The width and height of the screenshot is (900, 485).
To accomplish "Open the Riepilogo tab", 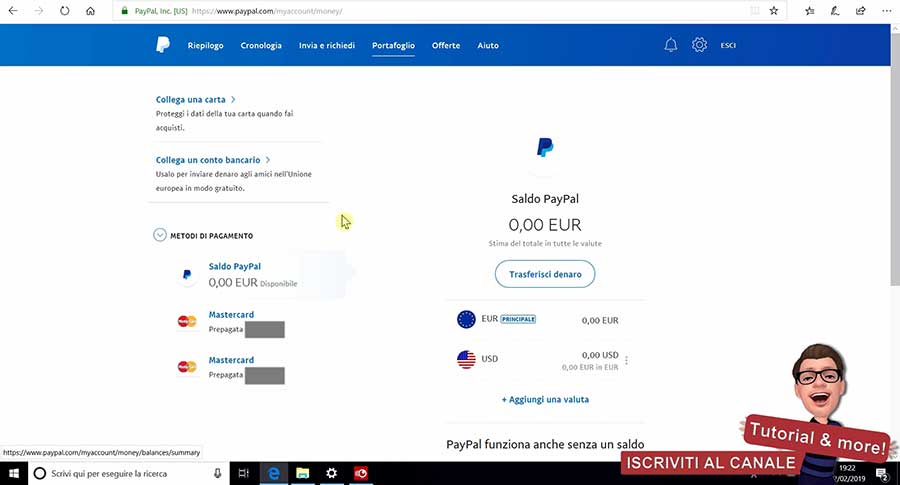I will (205, 45).
